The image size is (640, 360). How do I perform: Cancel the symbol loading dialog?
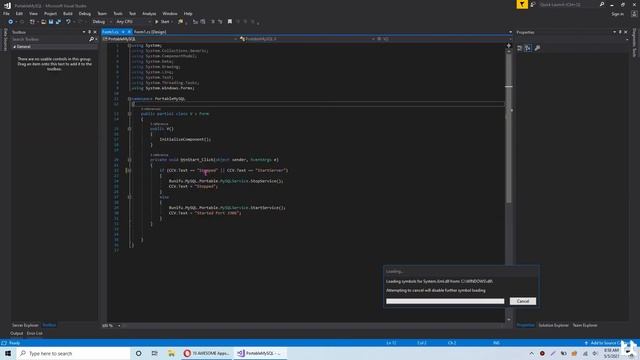(522, 301)
